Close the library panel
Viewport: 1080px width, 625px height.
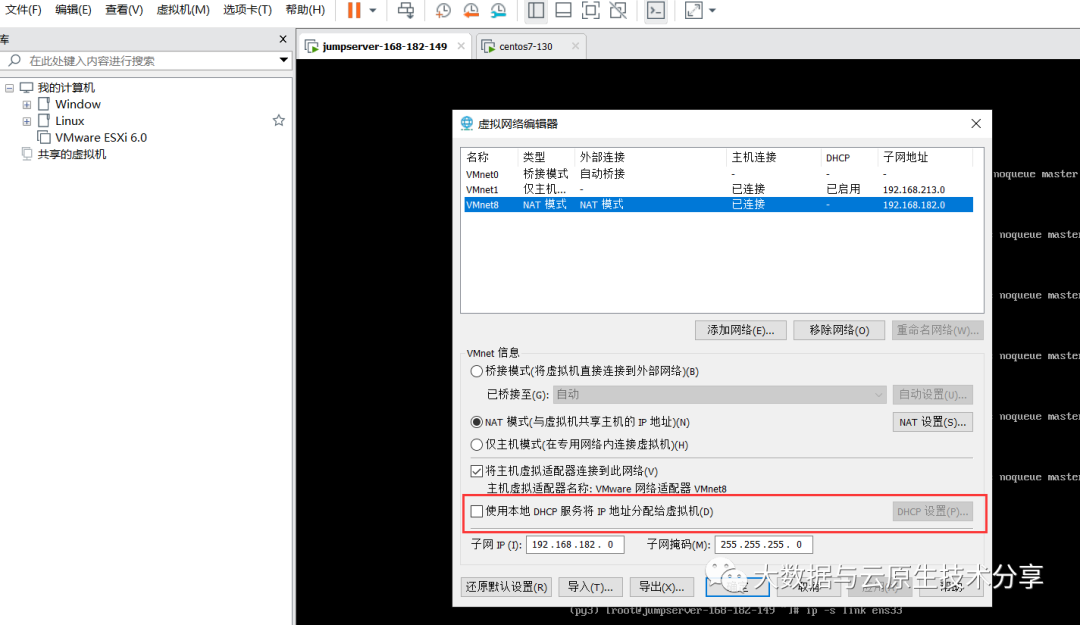click(x=282, y=39)
